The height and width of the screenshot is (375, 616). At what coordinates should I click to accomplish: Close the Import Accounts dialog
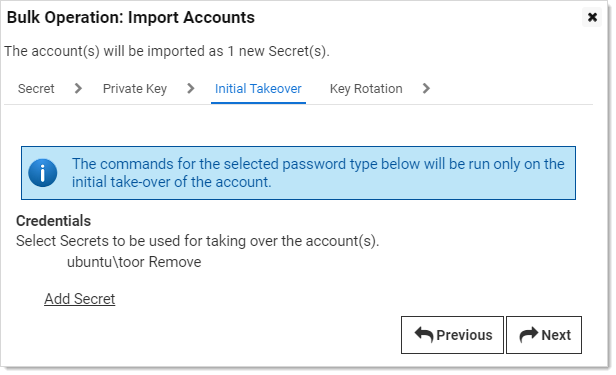click(x=592, y=17)
